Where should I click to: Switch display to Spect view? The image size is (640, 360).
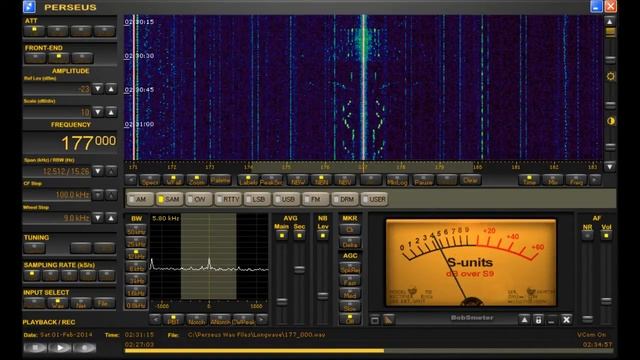150,180
